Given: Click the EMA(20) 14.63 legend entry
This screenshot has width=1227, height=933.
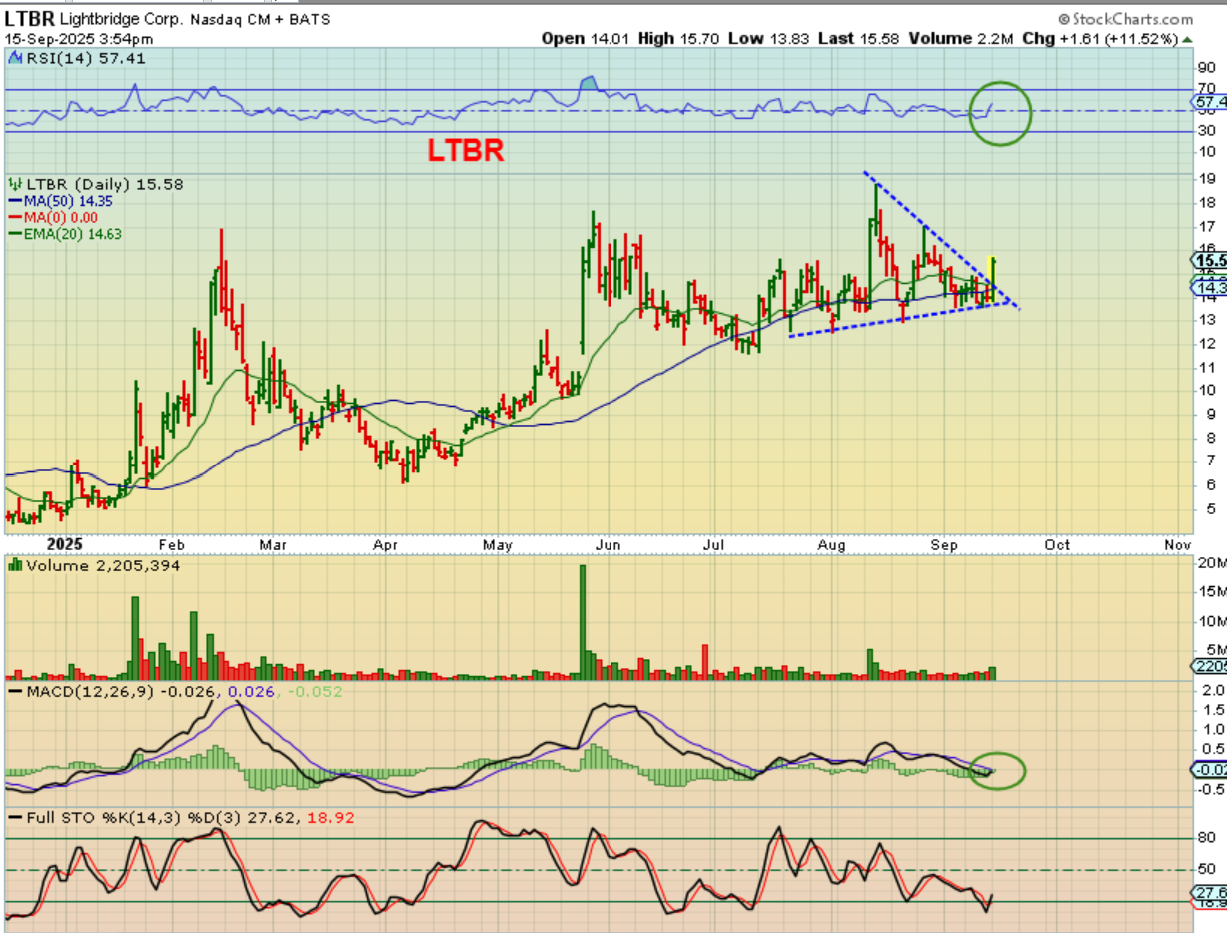Looking at the screenshot, I should (x=72, y=233).
